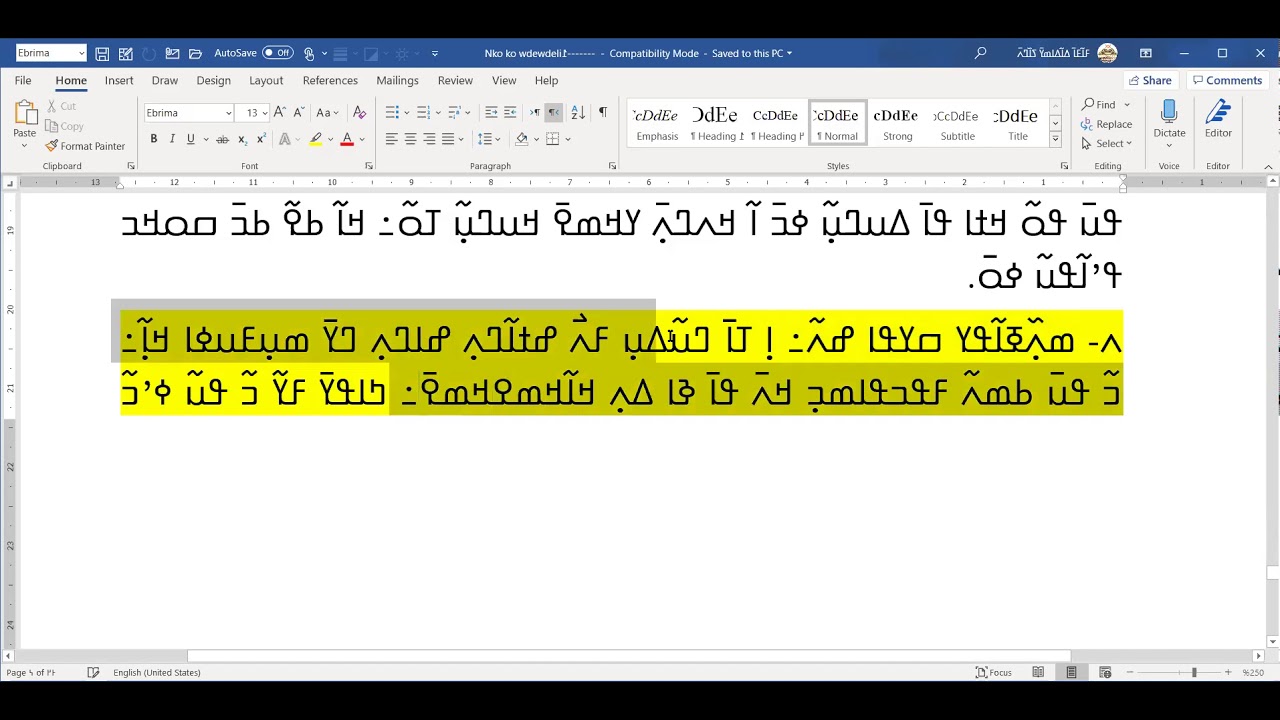The width and height of the screenshot is (1280, 720).
Task: Apply Italic formatting
Action: [x=172, y=139]
